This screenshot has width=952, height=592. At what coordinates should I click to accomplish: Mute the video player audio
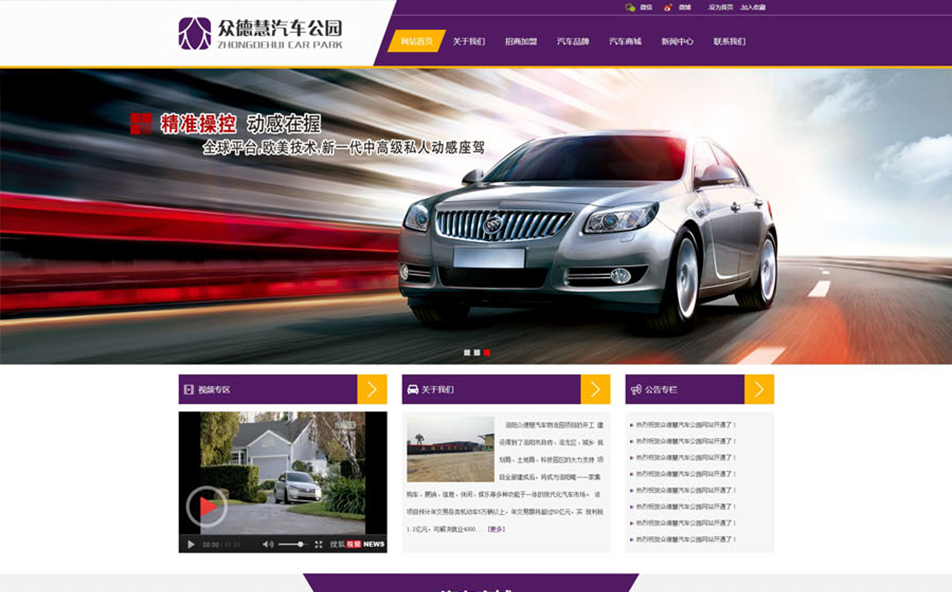coord(267,544)
